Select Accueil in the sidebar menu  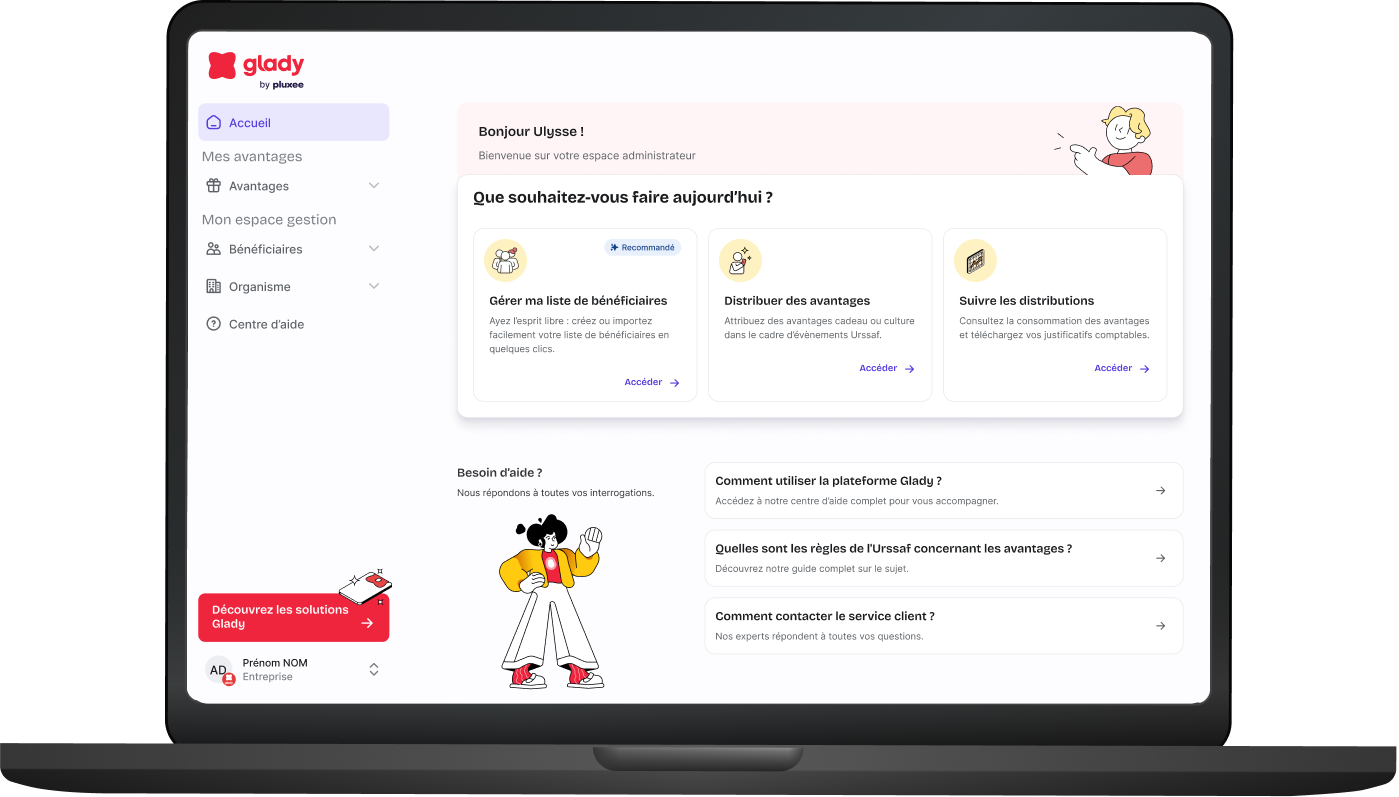pyautogui.click(x=249, y=121)
